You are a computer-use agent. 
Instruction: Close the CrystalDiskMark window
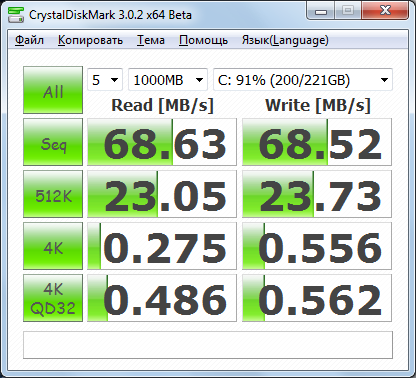(x=385, y=11)
